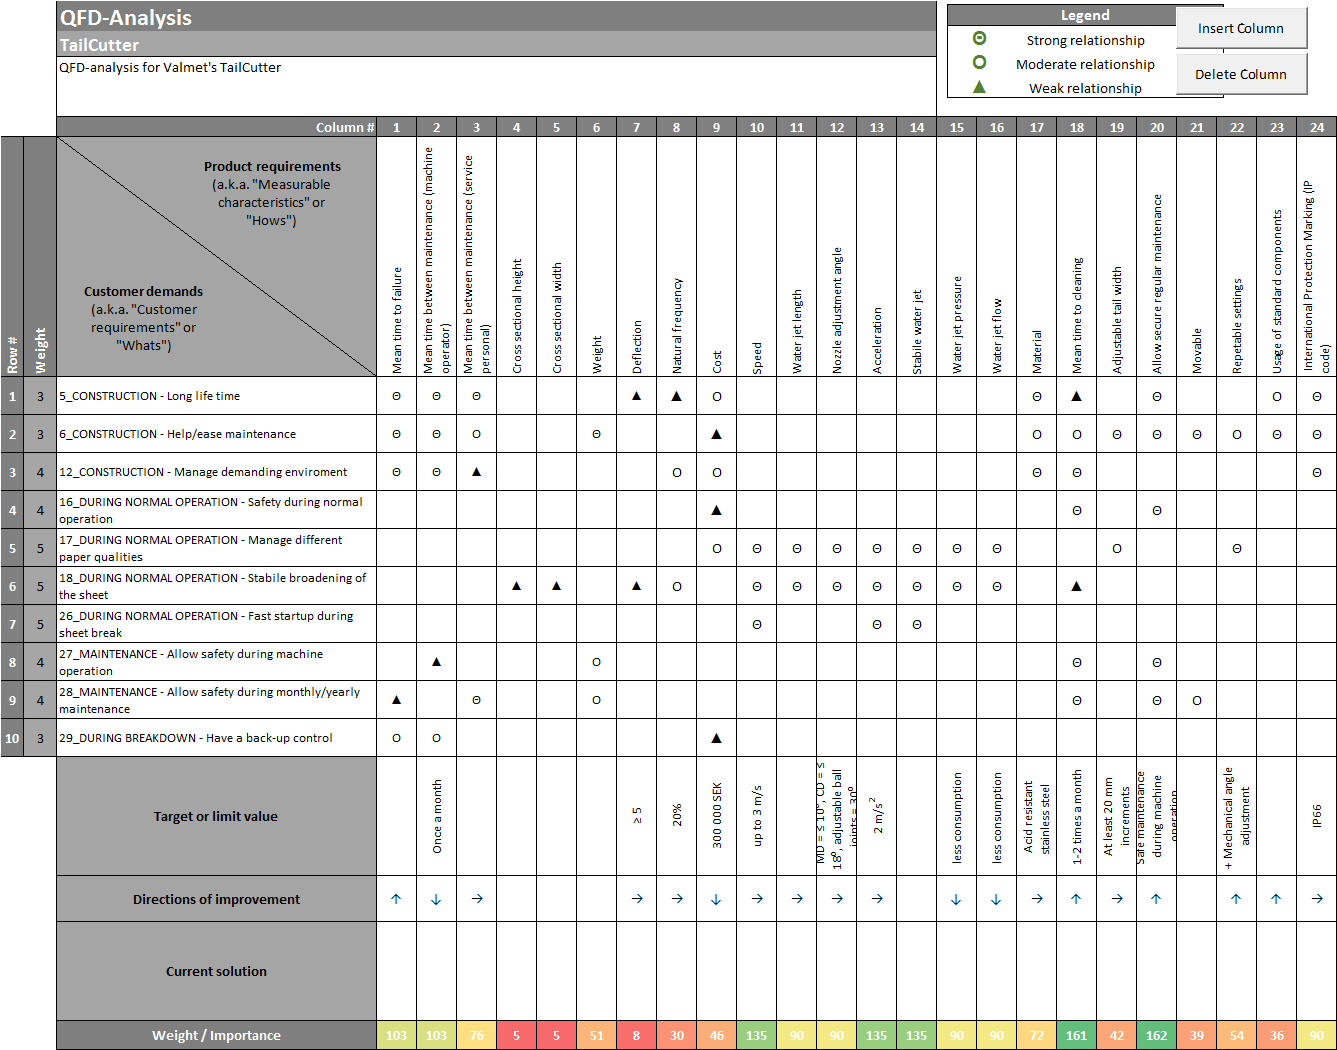
Task: Click up arrow below 1-2 times a month
Action: 1076,899
